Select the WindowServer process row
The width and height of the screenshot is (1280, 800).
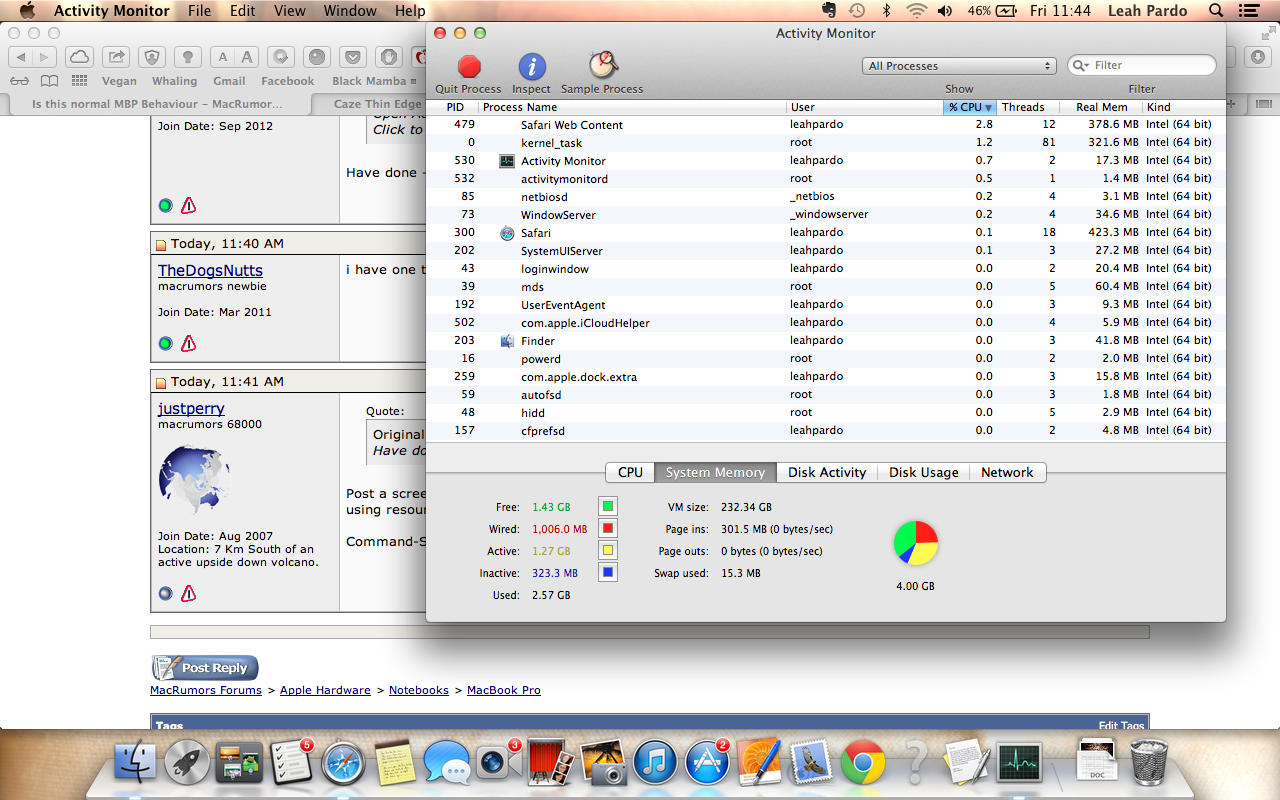tap(826, 215)
